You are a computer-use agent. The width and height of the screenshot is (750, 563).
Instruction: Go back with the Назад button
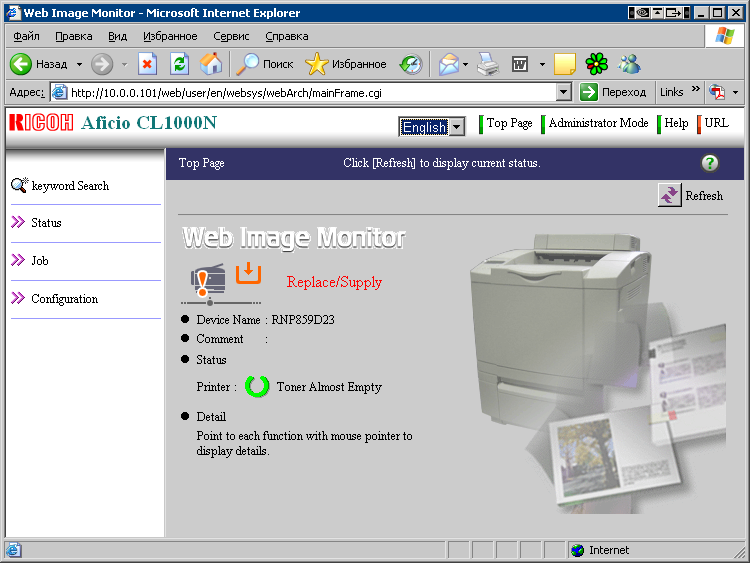click(x=38, y=64)
